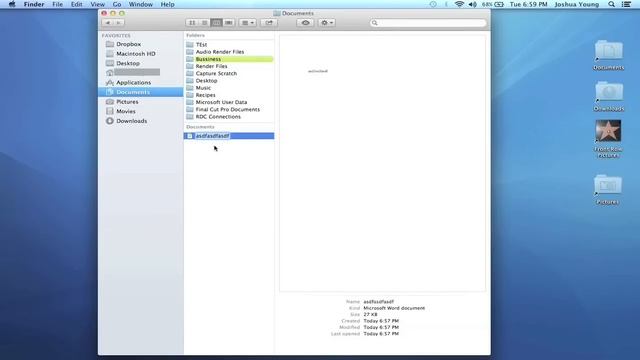Click the battery status indicator
The width and height of the screenshot is (640, 360).
[493, 4]
